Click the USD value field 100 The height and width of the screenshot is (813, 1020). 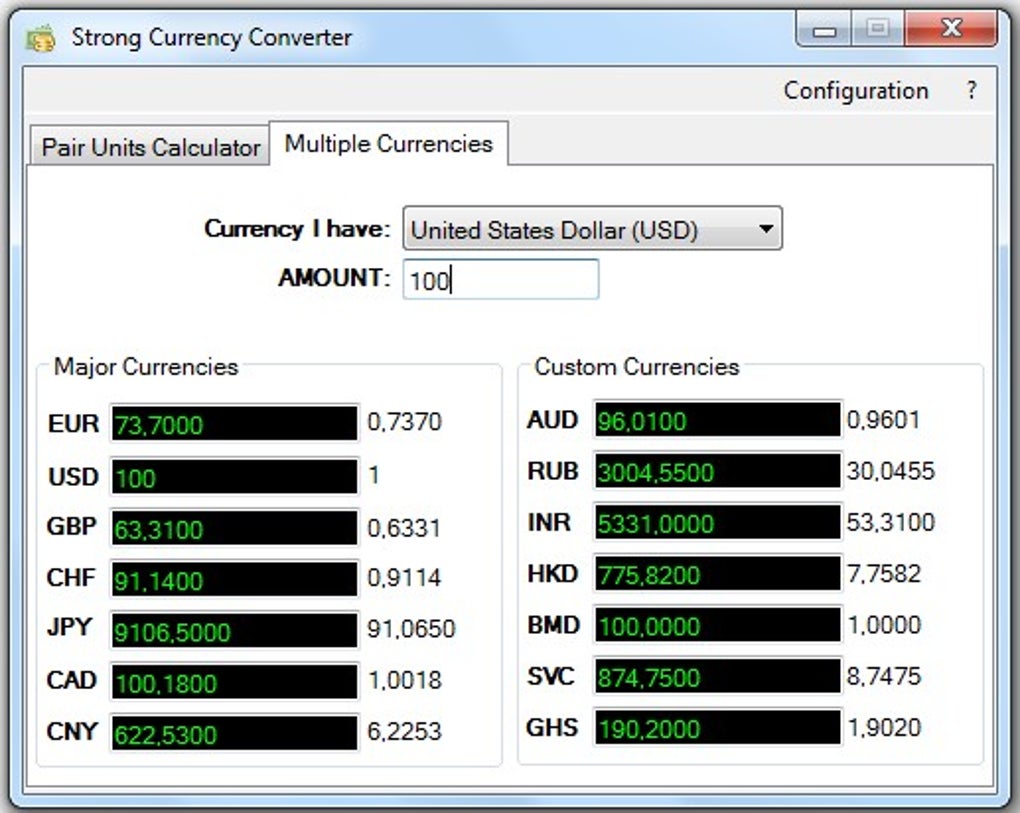pyautogui.click(x=234, y=476)
